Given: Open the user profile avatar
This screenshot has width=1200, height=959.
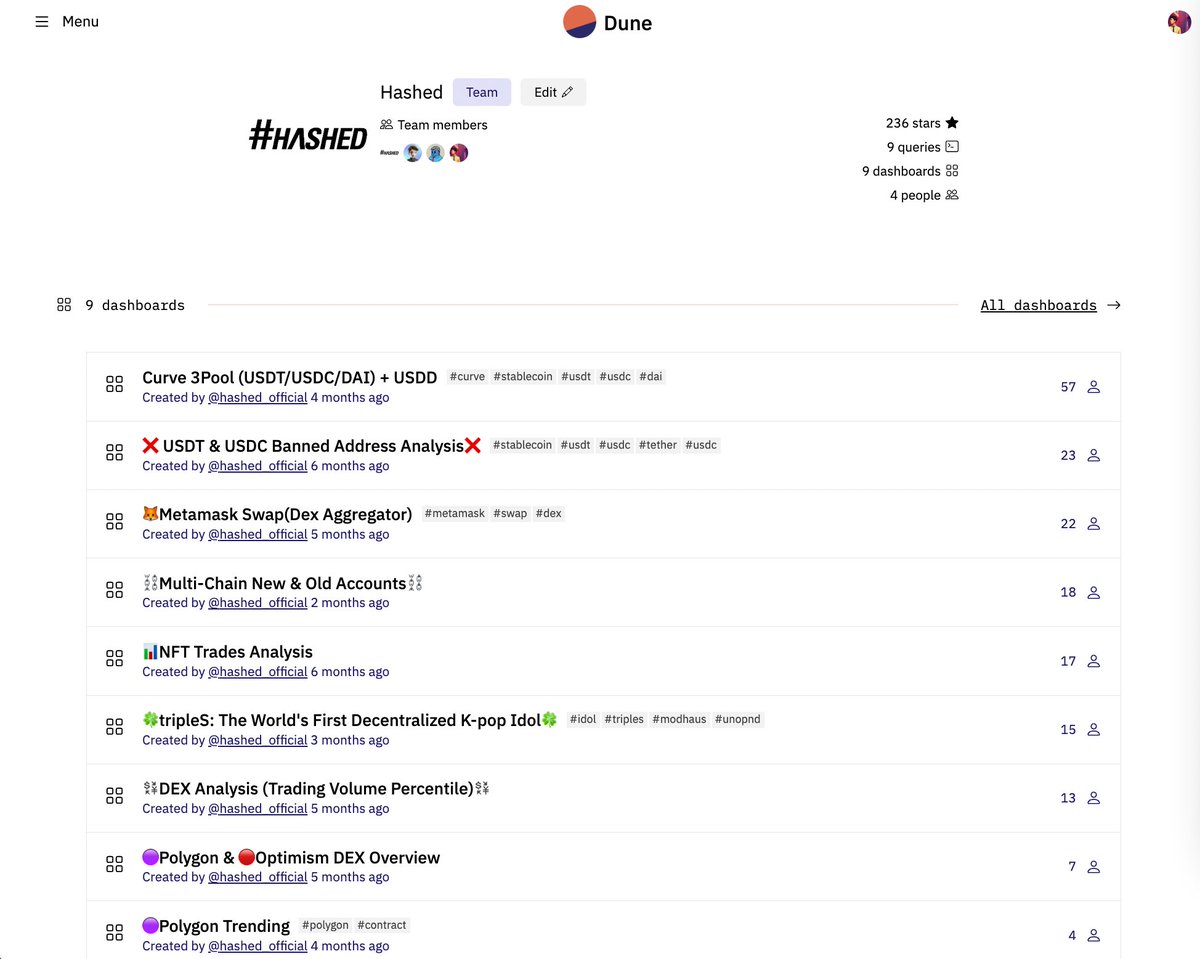Looking at the screenshot, I should click(1179, 22).
